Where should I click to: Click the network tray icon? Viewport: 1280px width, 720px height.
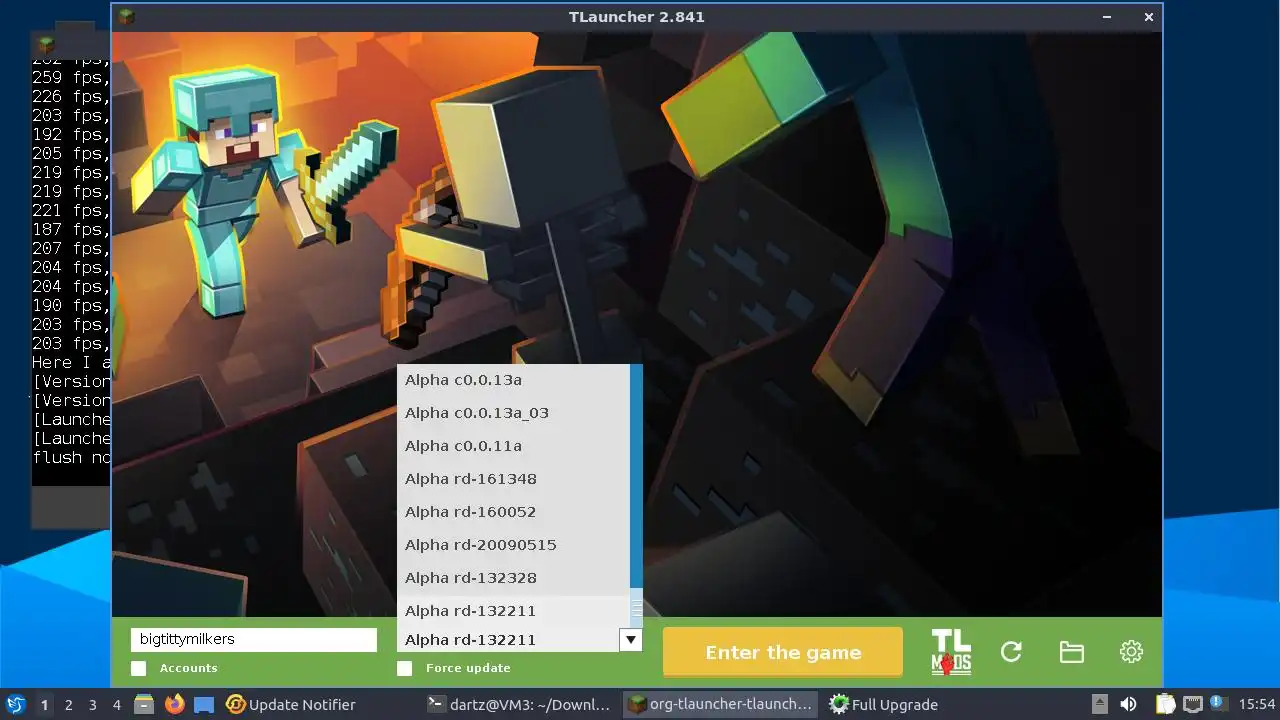tap(1193, 704)
